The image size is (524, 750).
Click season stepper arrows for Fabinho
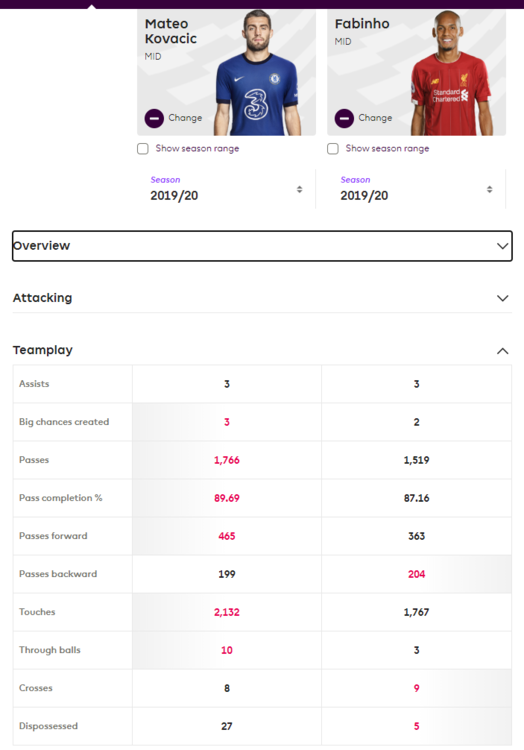coord(490,189)
